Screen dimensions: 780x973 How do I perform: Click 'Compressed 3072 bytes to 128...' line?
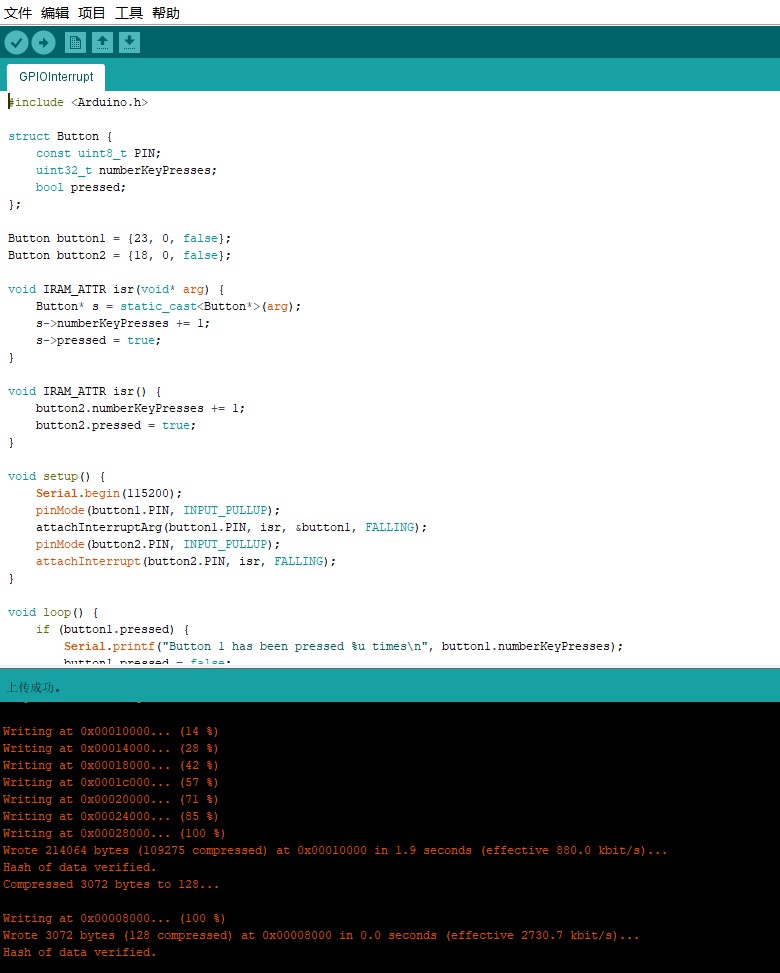pyautogui.click(x=111, y=884)
